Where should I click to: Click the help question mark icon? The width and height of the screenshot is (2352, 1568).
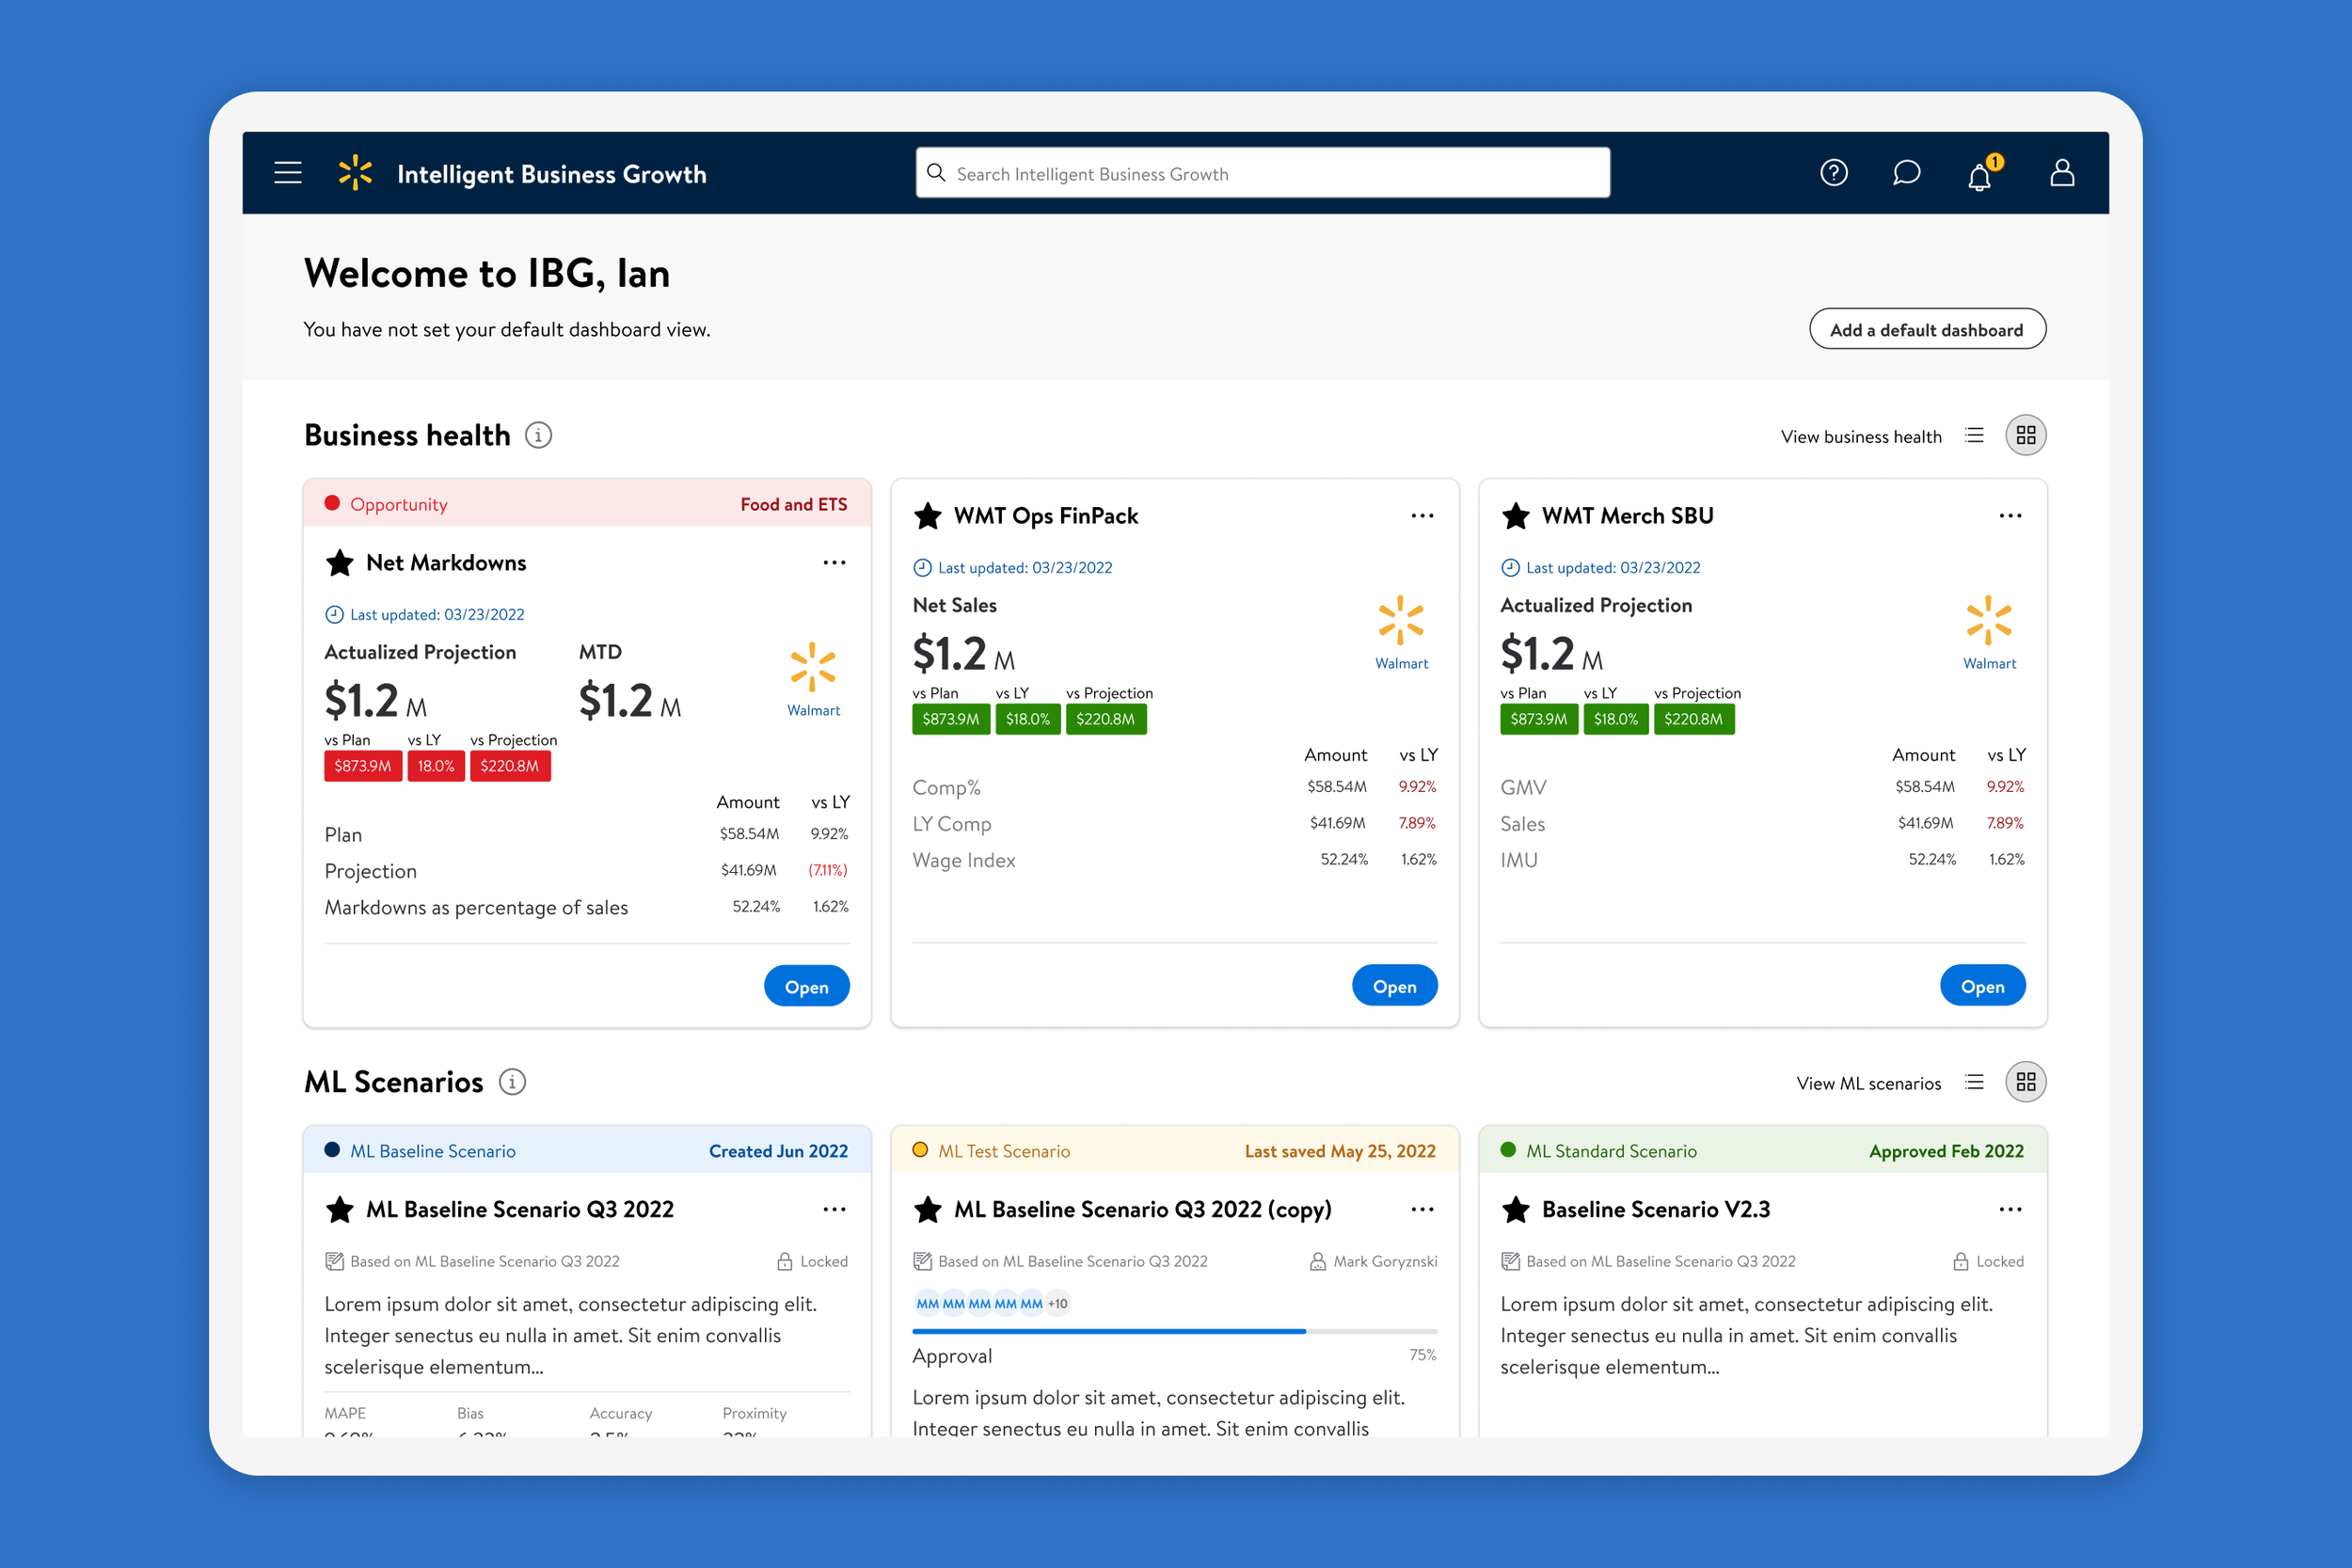[x=1833, y=173]
